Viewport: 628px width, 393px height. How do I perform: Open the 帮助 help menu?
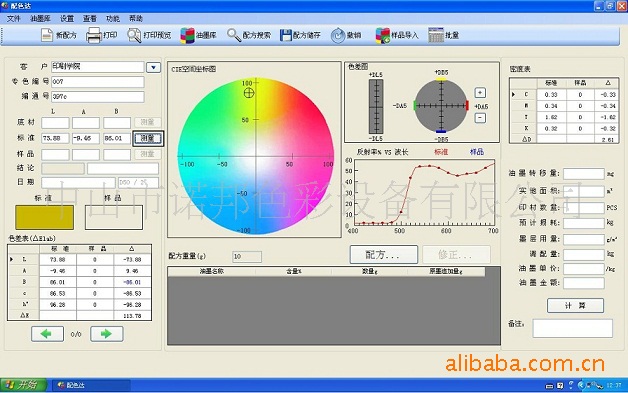136,18
